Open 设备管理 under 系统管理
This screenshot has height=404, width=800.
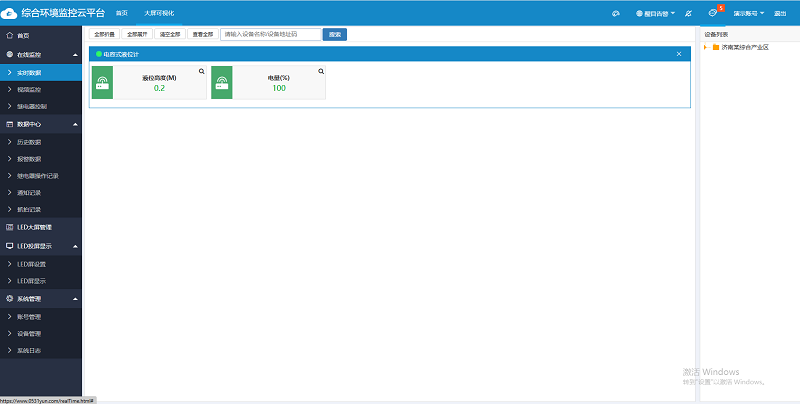coord(29,333)
